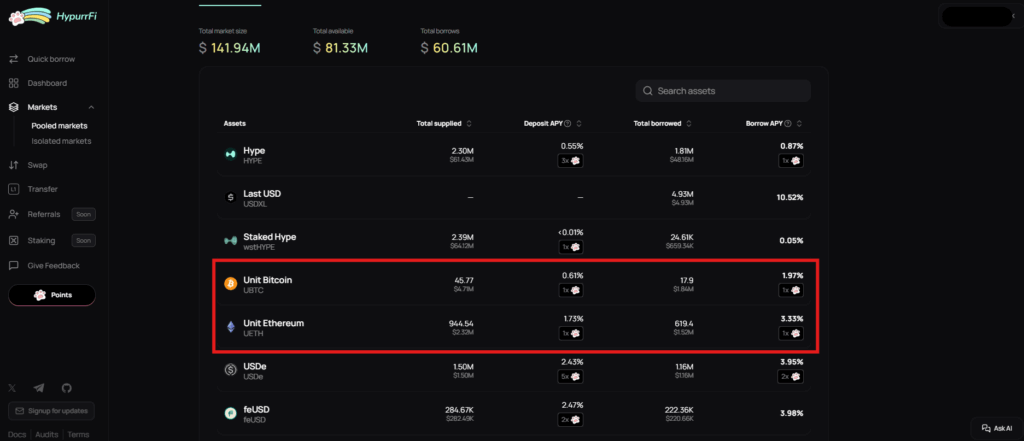Click the Assets column header
The image size is (1024, 441).
[235, 123]
